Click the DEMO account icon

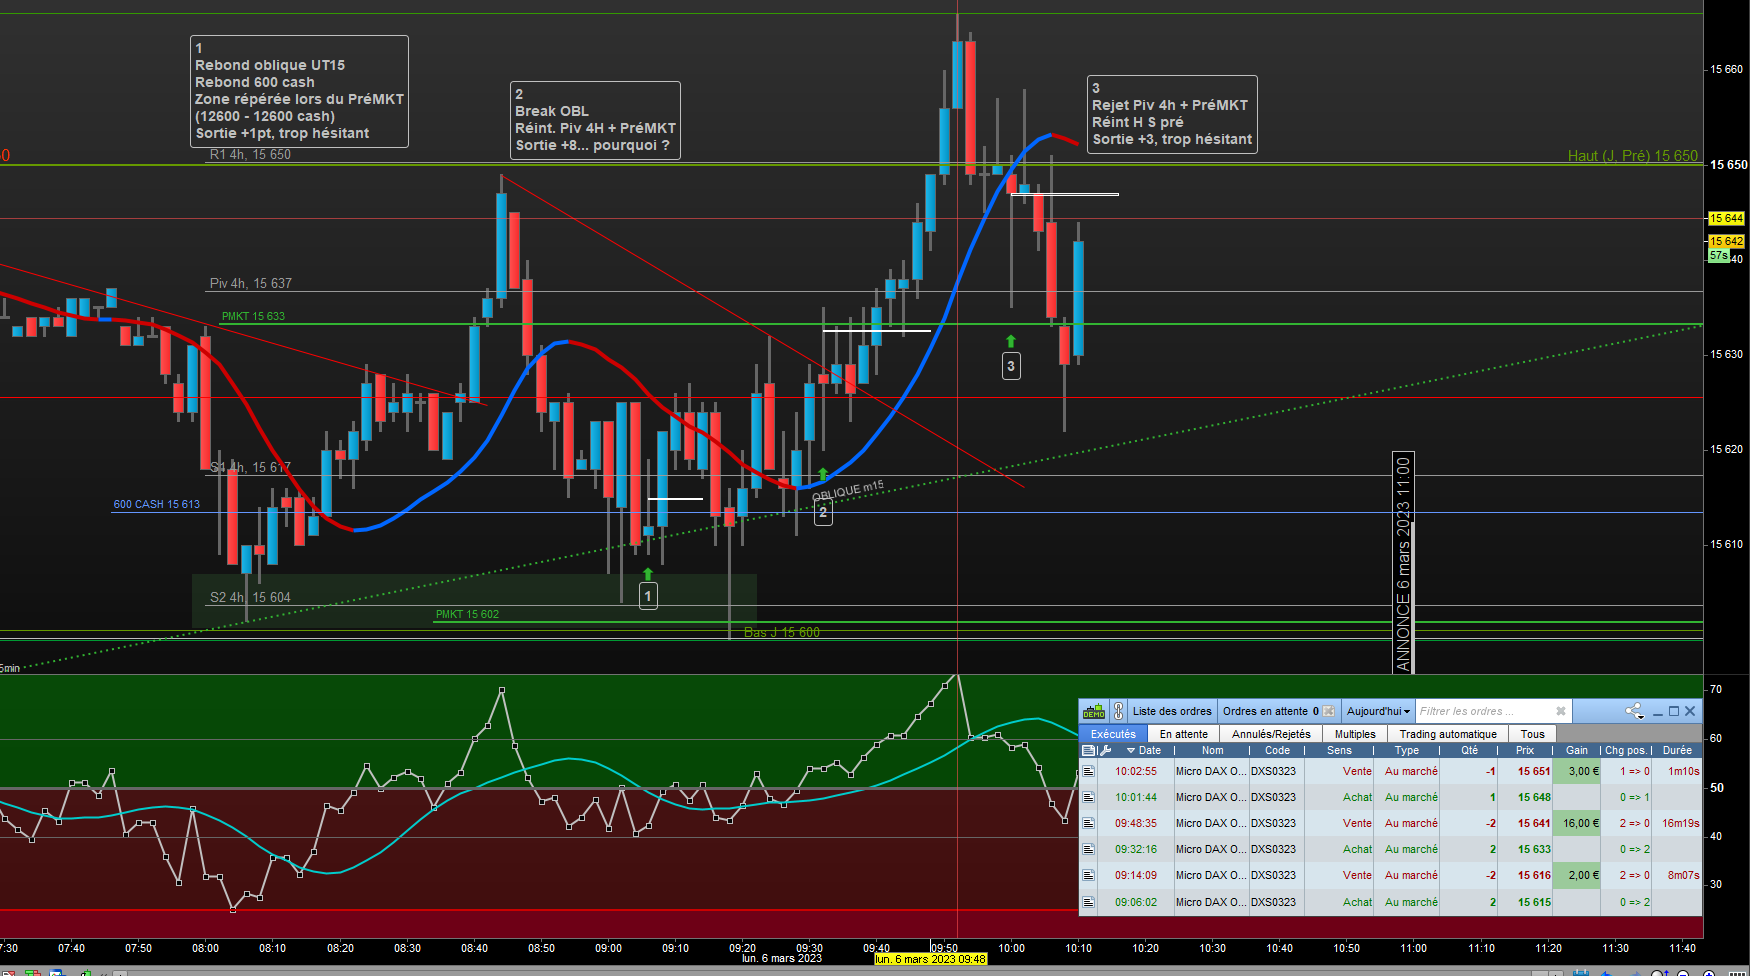click(x=1094, y=712)
